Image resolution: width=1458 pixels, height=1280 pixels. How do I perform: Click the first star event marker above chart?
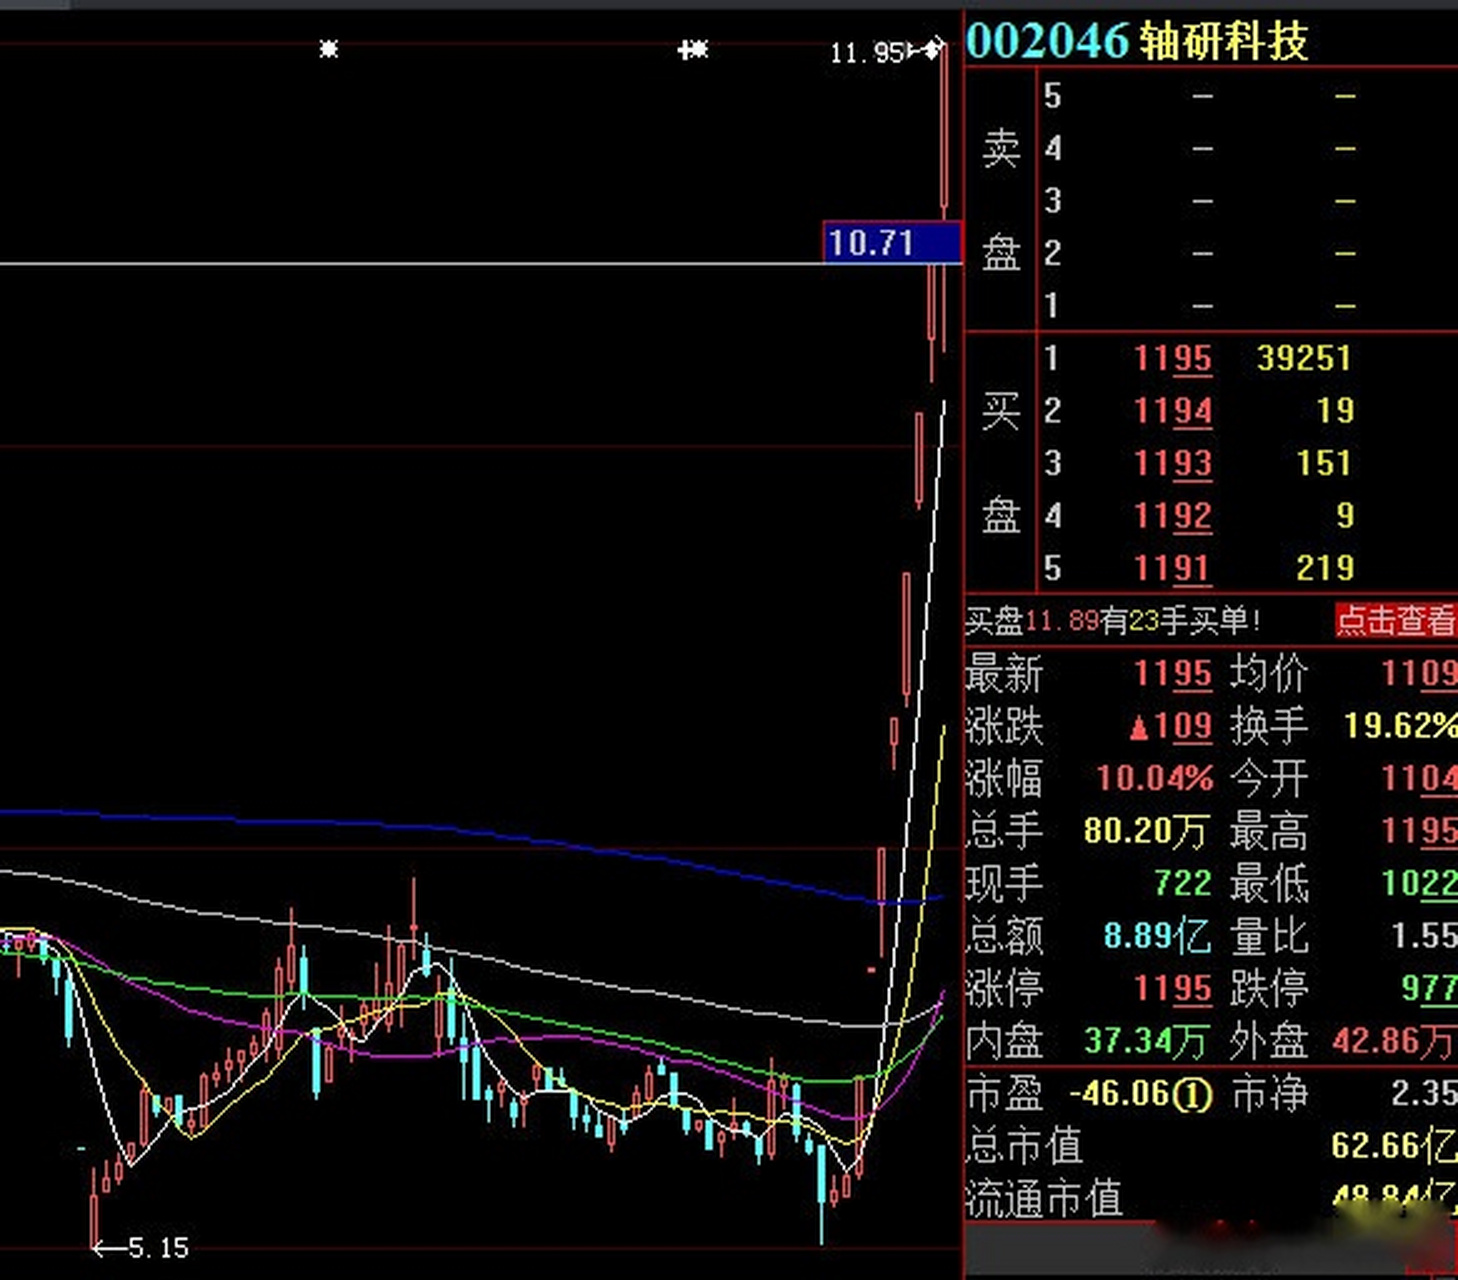pos(329,48)
